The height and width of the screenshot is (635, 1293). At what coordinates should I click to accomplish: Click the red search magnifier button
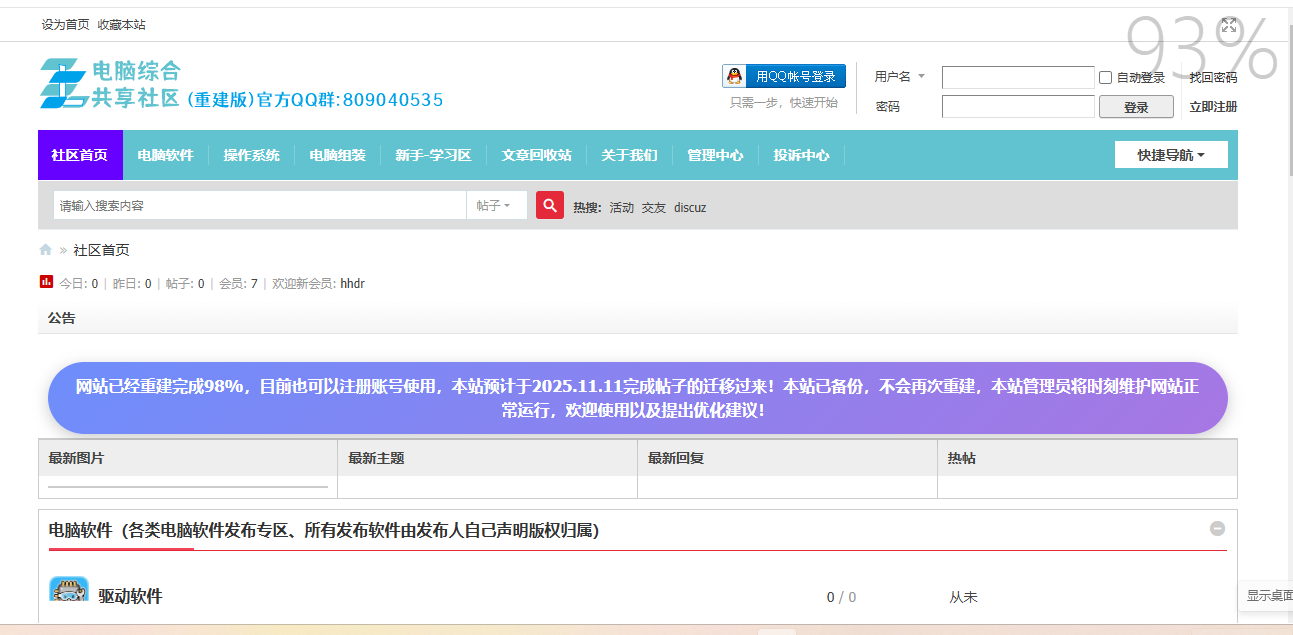550,205
